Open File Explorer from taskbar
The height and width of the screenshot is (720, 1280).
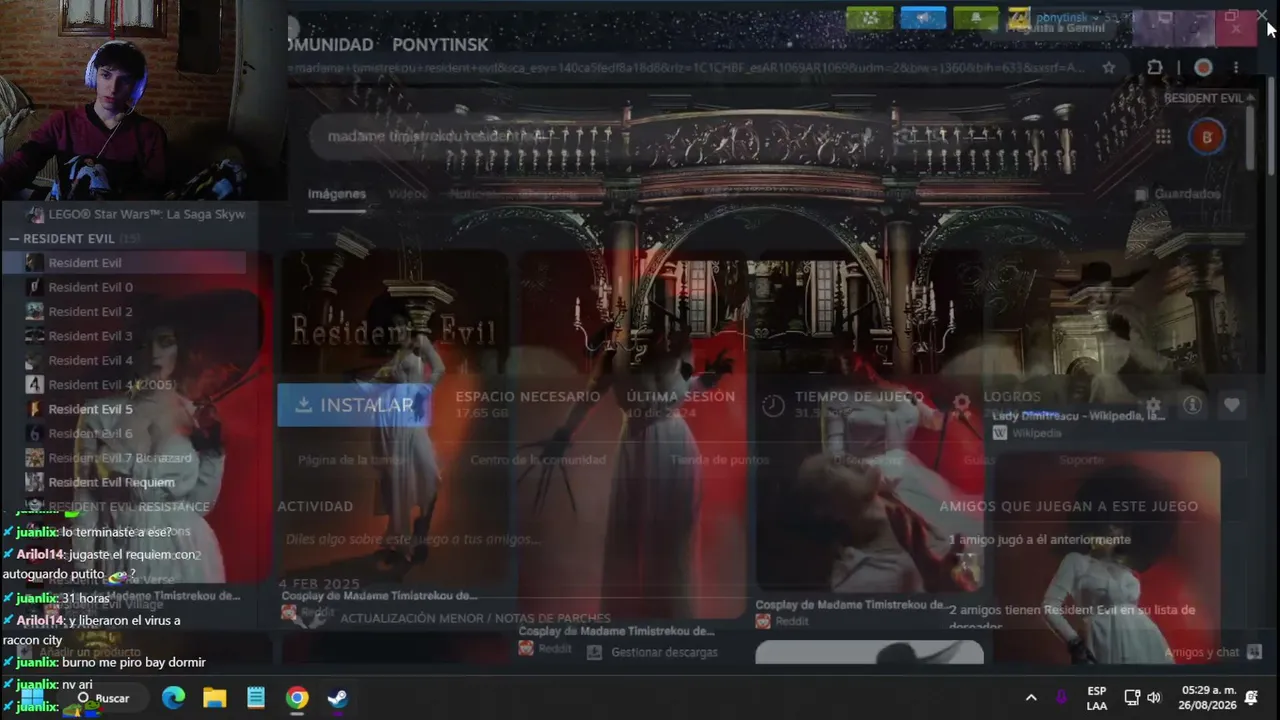(x=214, y=698)
